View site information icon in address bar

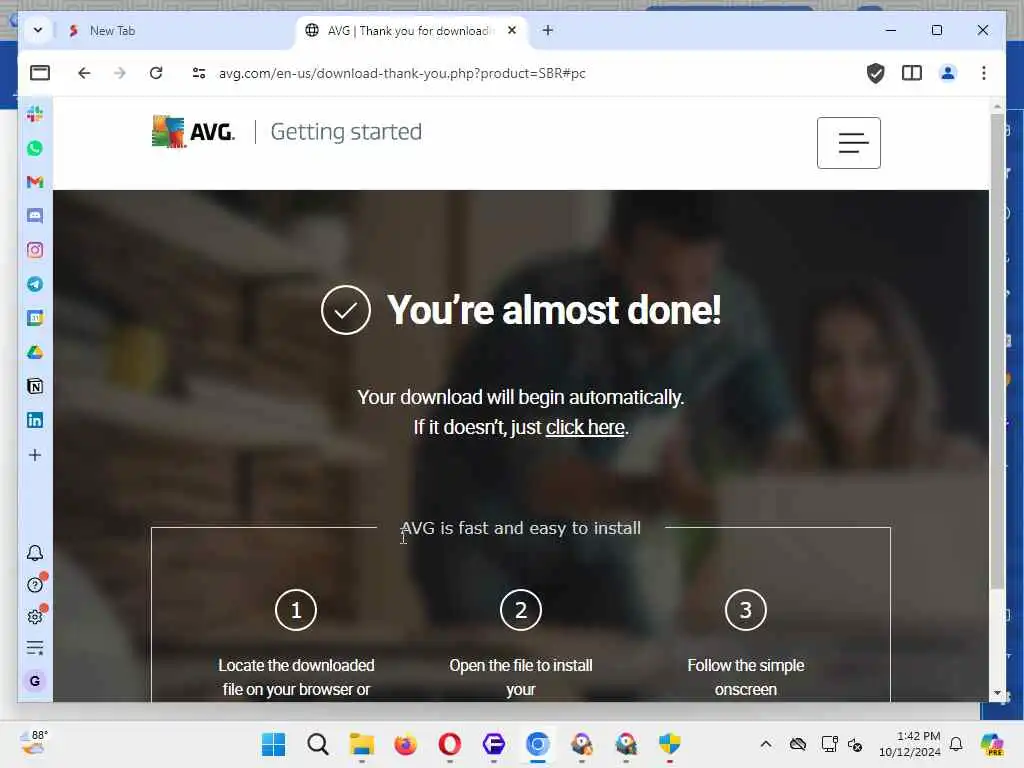(199, 72)
